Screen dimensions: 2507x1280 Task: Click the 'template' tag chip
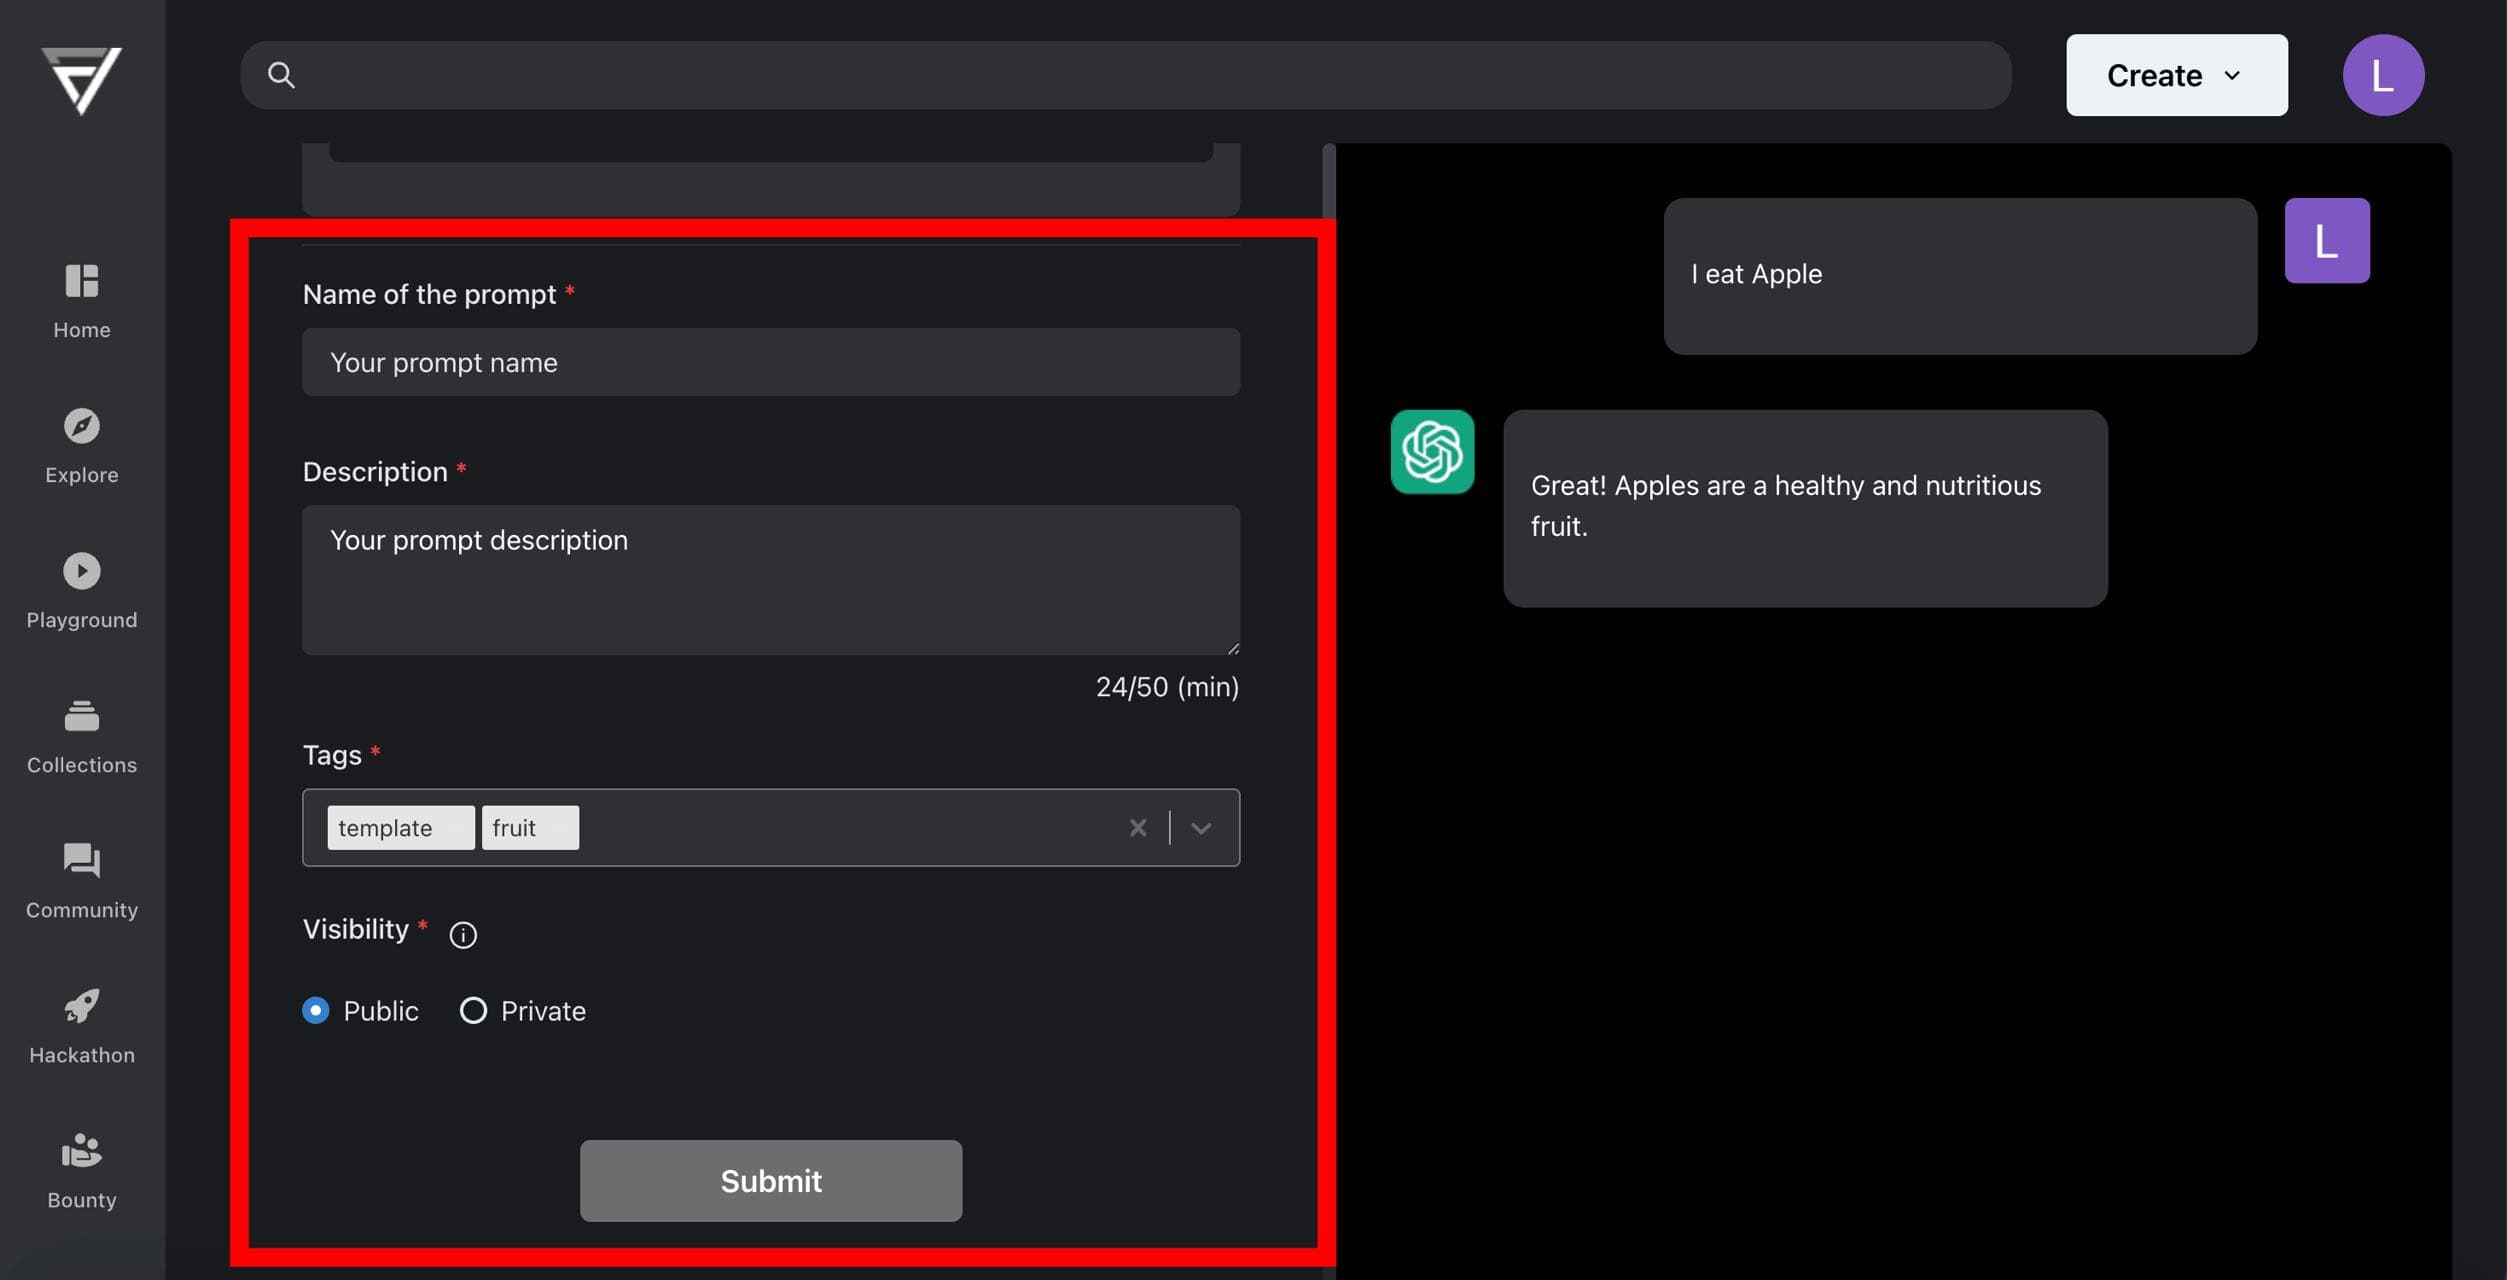coord(401,828)
